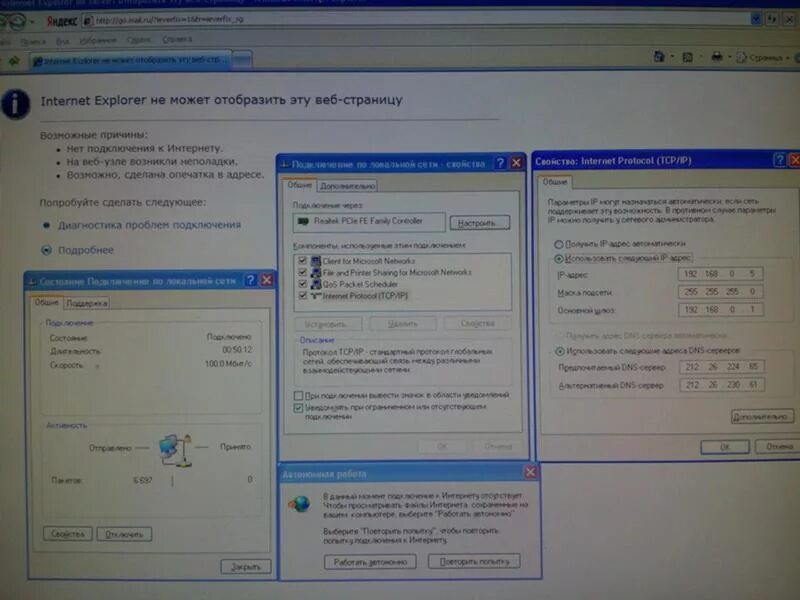Switch to Дополнительно tab in connection properties
This screenshot has width=800, height=600.
pos(347,186)
